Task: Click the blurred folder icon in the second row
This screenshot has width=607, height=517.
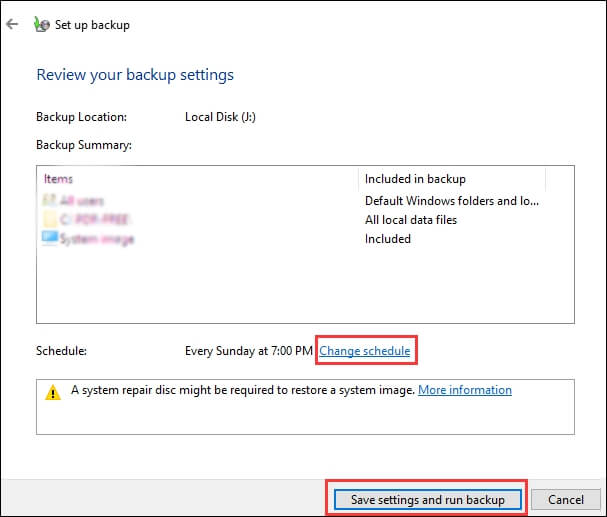Action: [x=50, y=219]
